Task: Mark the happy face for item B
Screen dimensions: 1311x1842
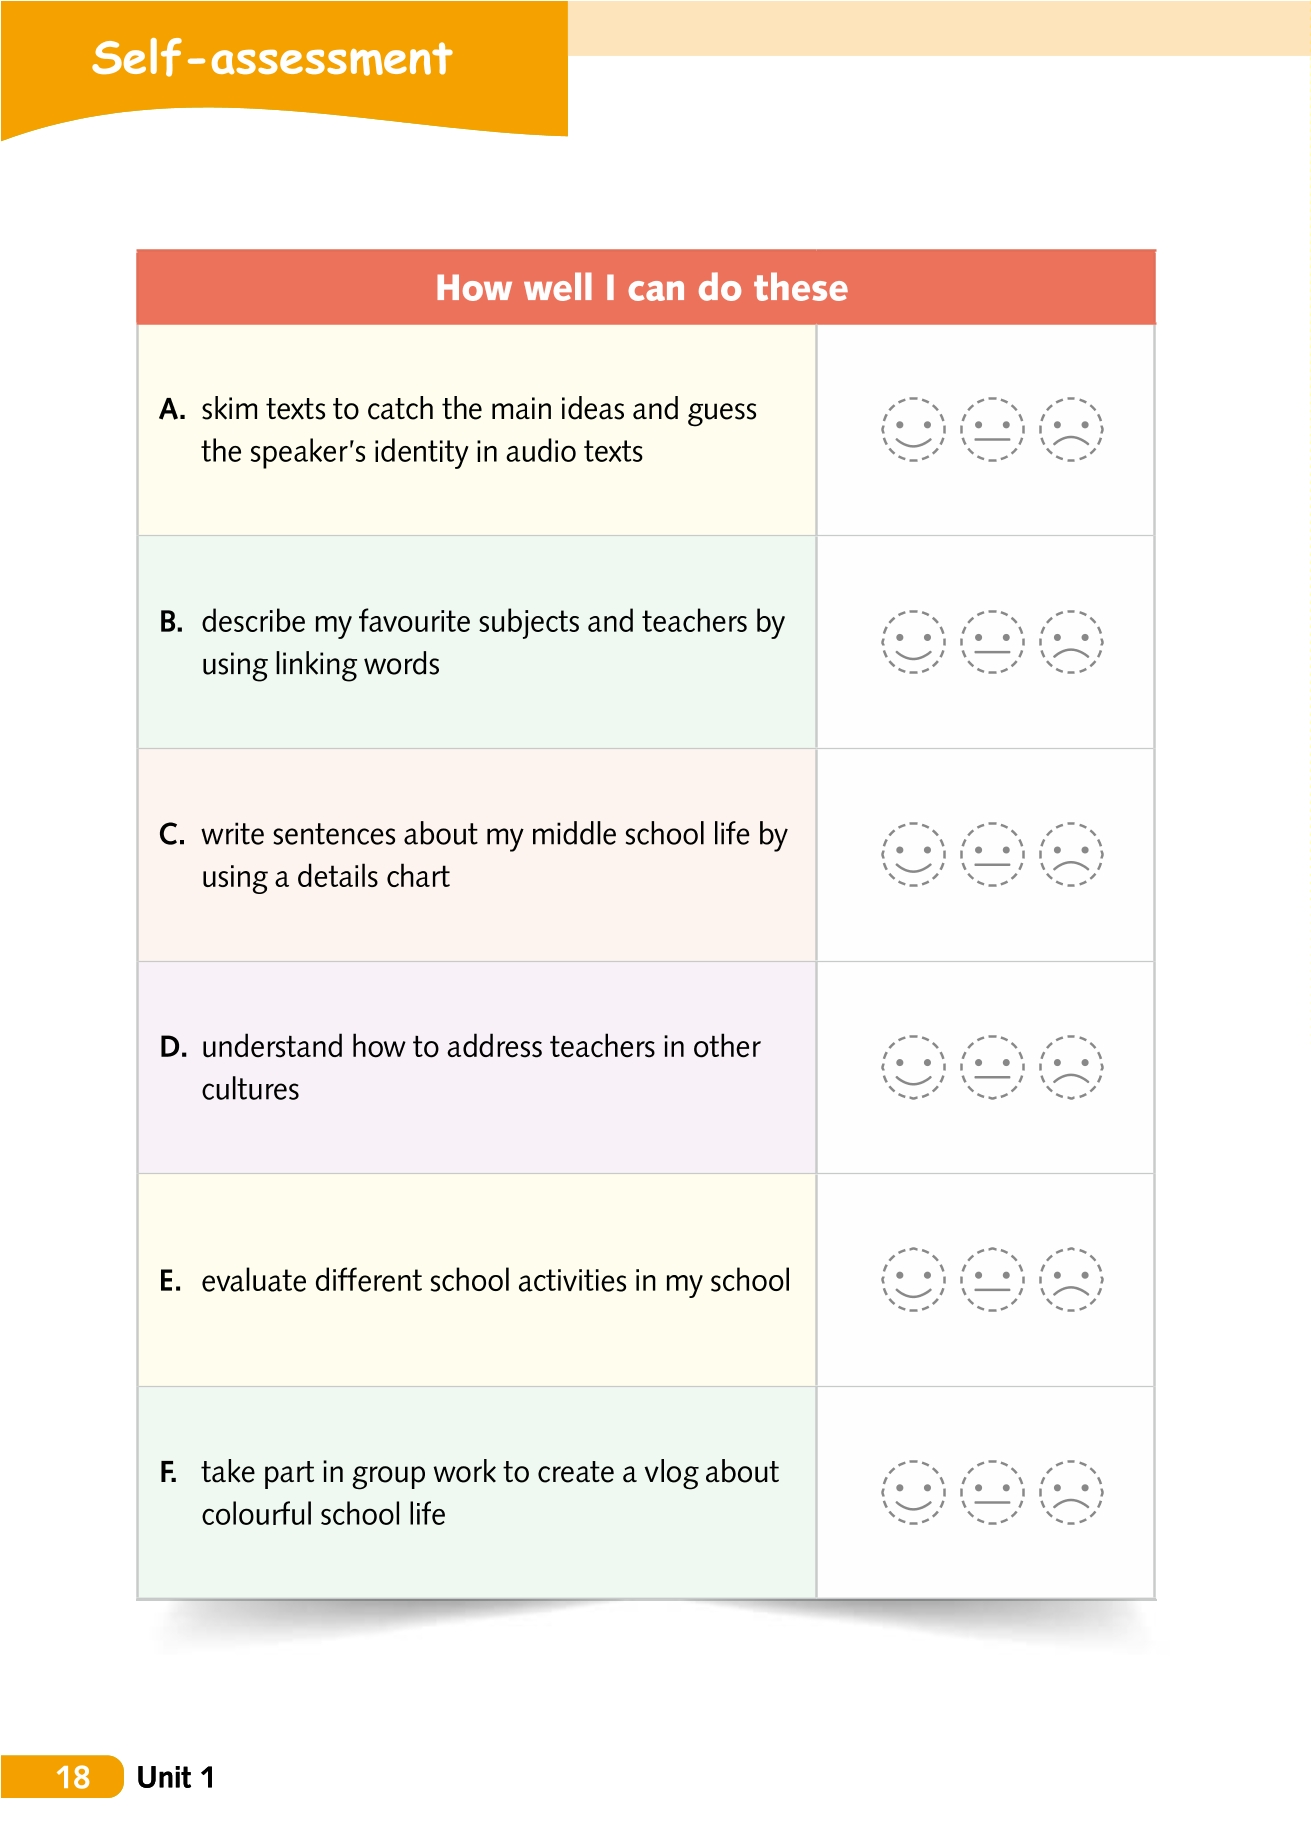Action: (912, 642)
